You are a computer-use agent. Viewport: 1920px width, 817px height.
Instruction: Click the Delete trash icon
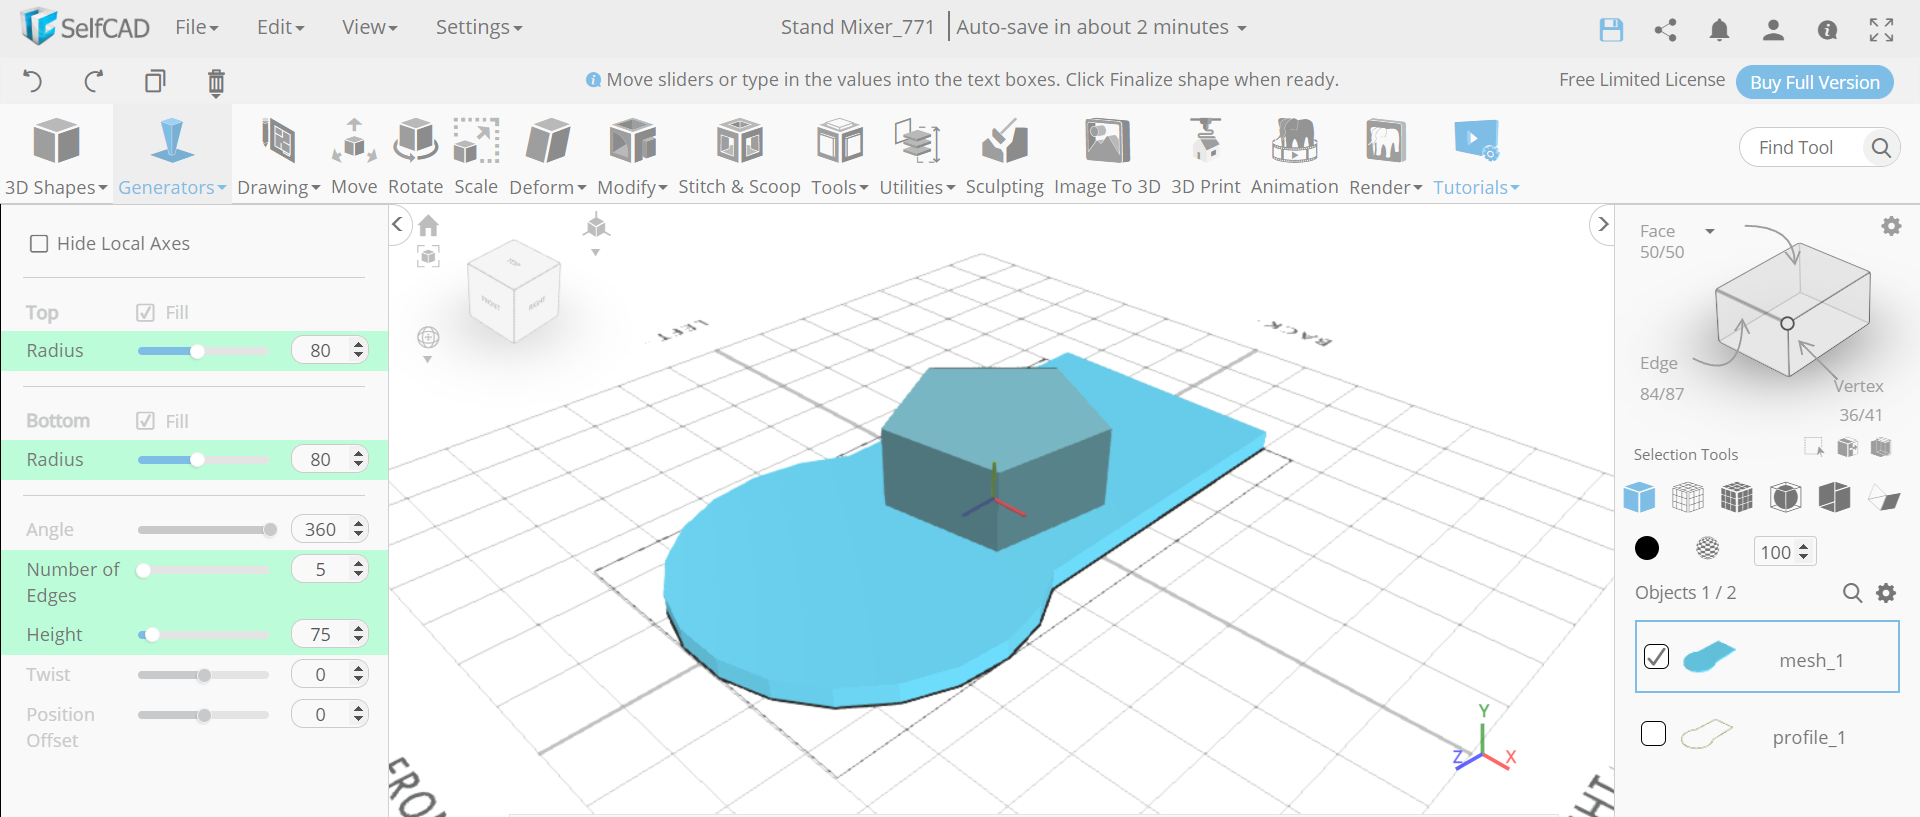[x=216, y=82]
